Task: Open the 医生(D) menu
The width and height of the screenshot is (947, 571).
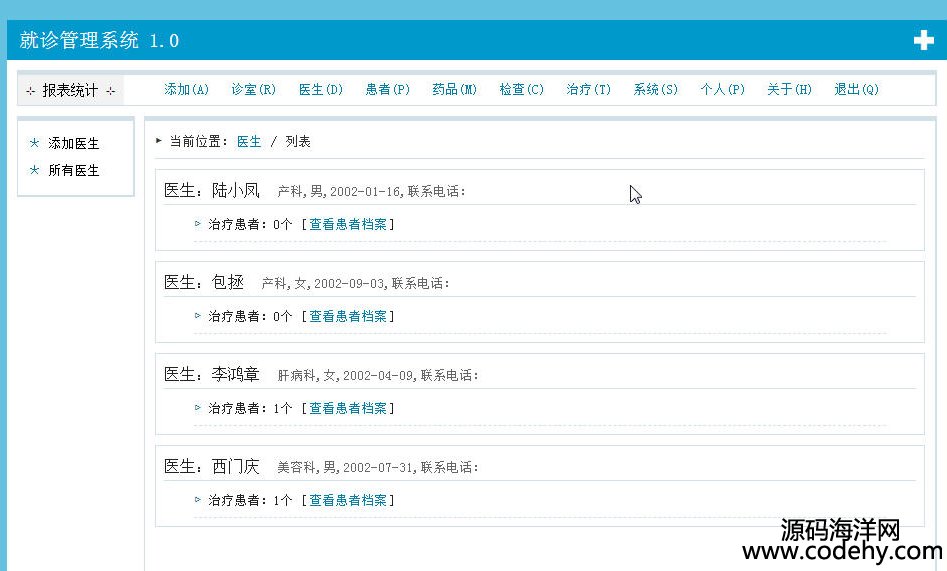Action: coord(321,89)
